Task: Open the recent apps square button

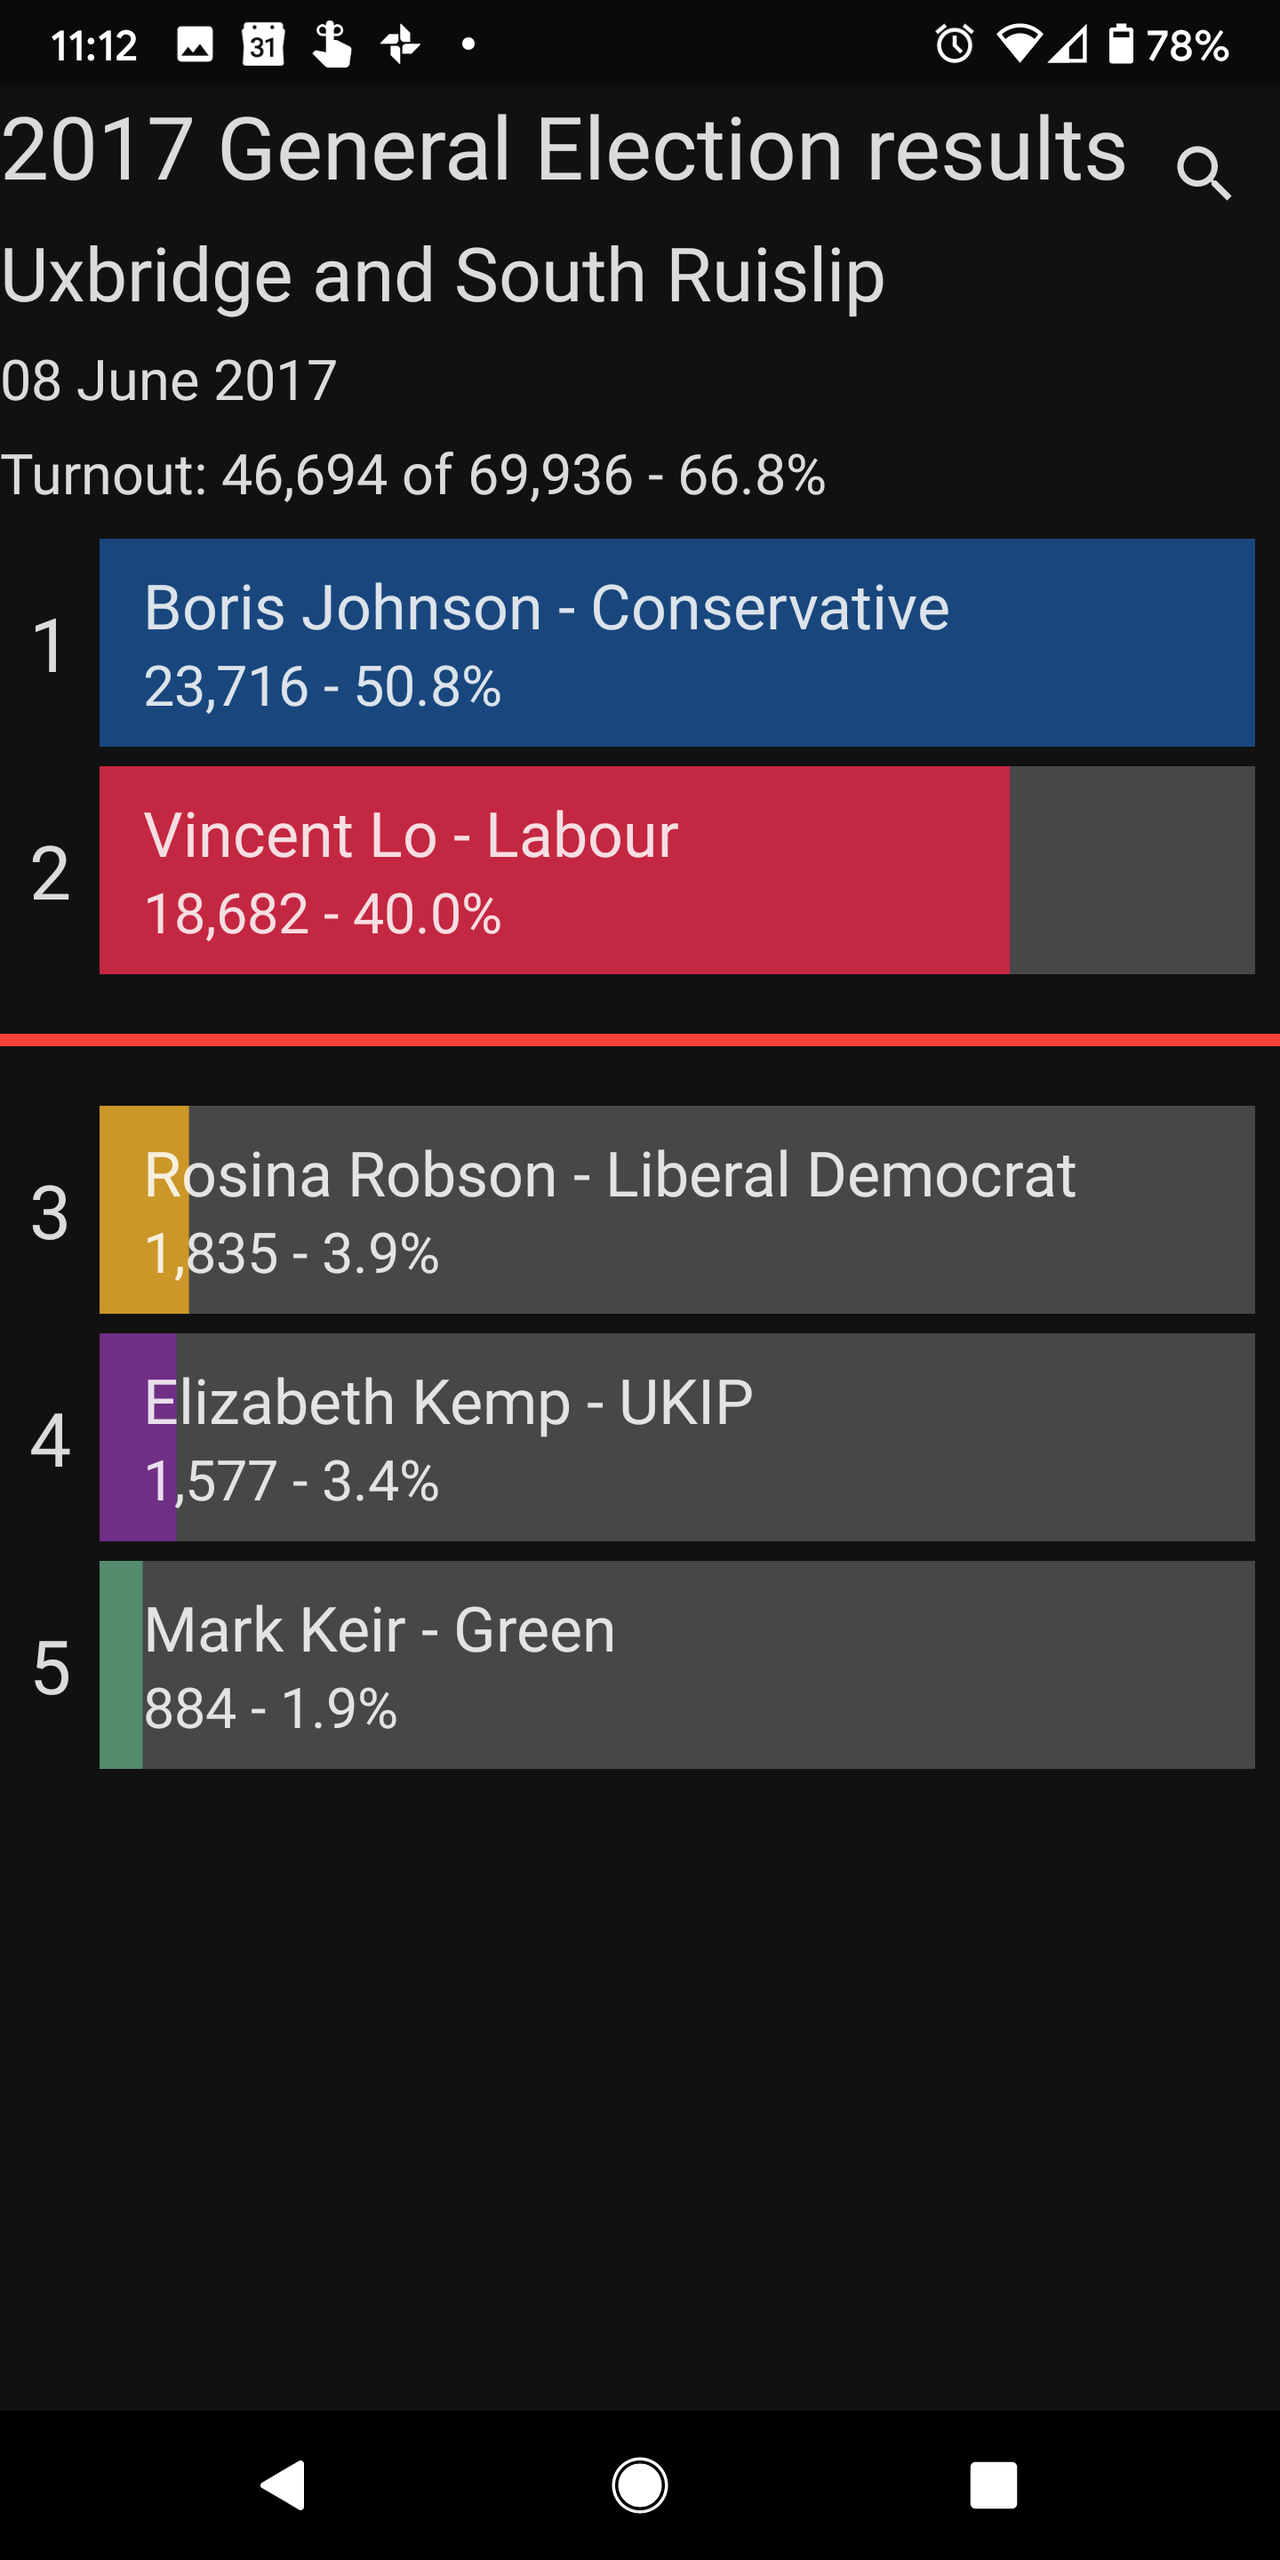Action: pos(993,2485)
